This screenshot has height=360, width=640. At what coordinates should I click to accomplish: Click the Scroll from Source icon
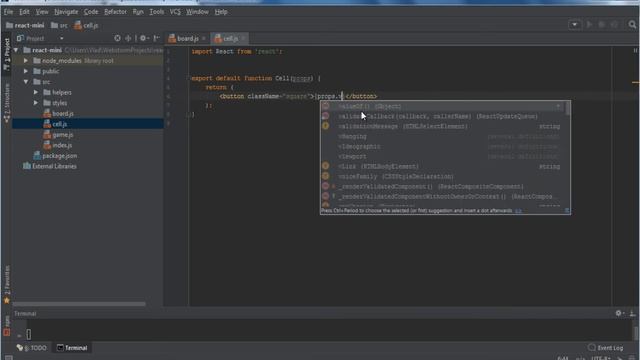coord(118,38)
